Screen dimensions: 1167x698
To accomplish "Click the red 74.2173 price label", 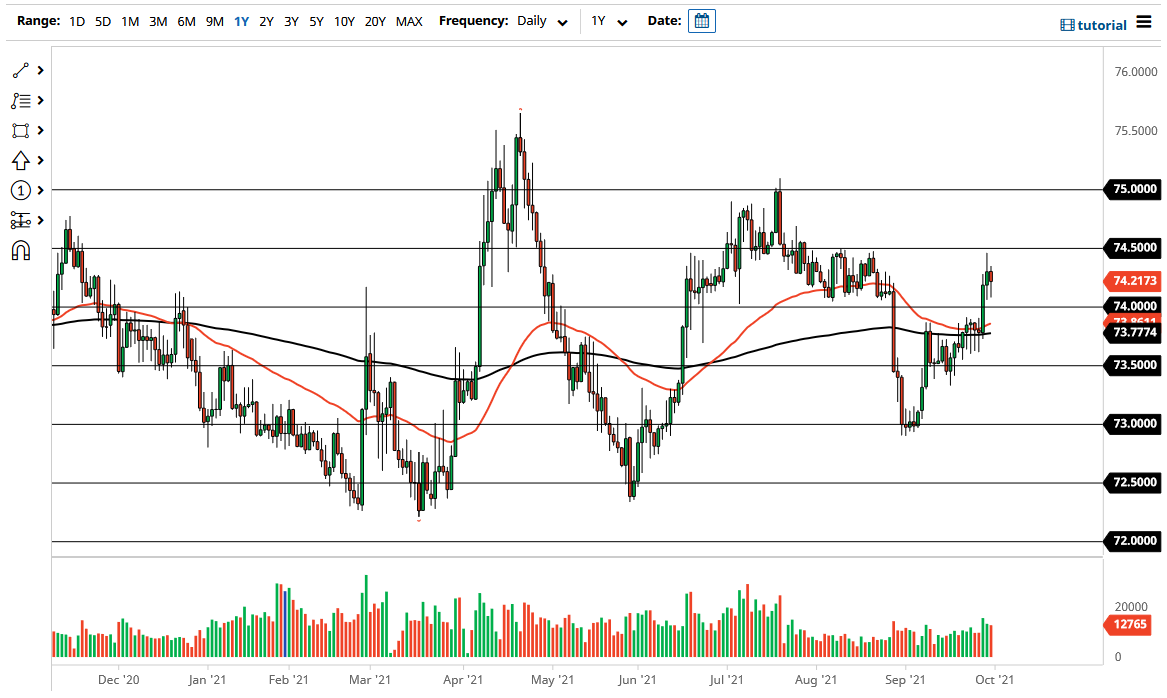I will click(x=1131, y=283).
